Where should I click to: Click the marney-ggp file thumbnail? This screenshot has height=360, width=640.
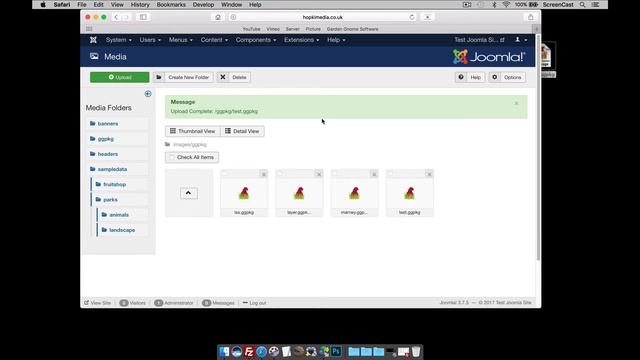click(354, 193)
